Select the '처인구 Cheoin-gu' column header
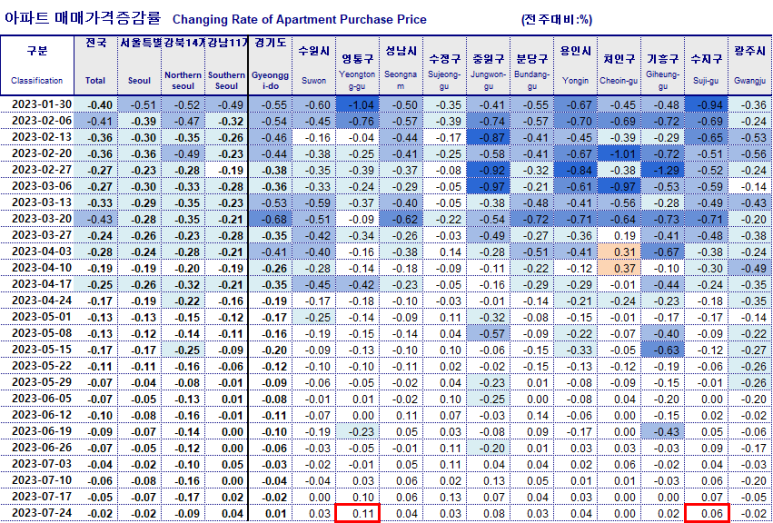 [x=619, y=65]
